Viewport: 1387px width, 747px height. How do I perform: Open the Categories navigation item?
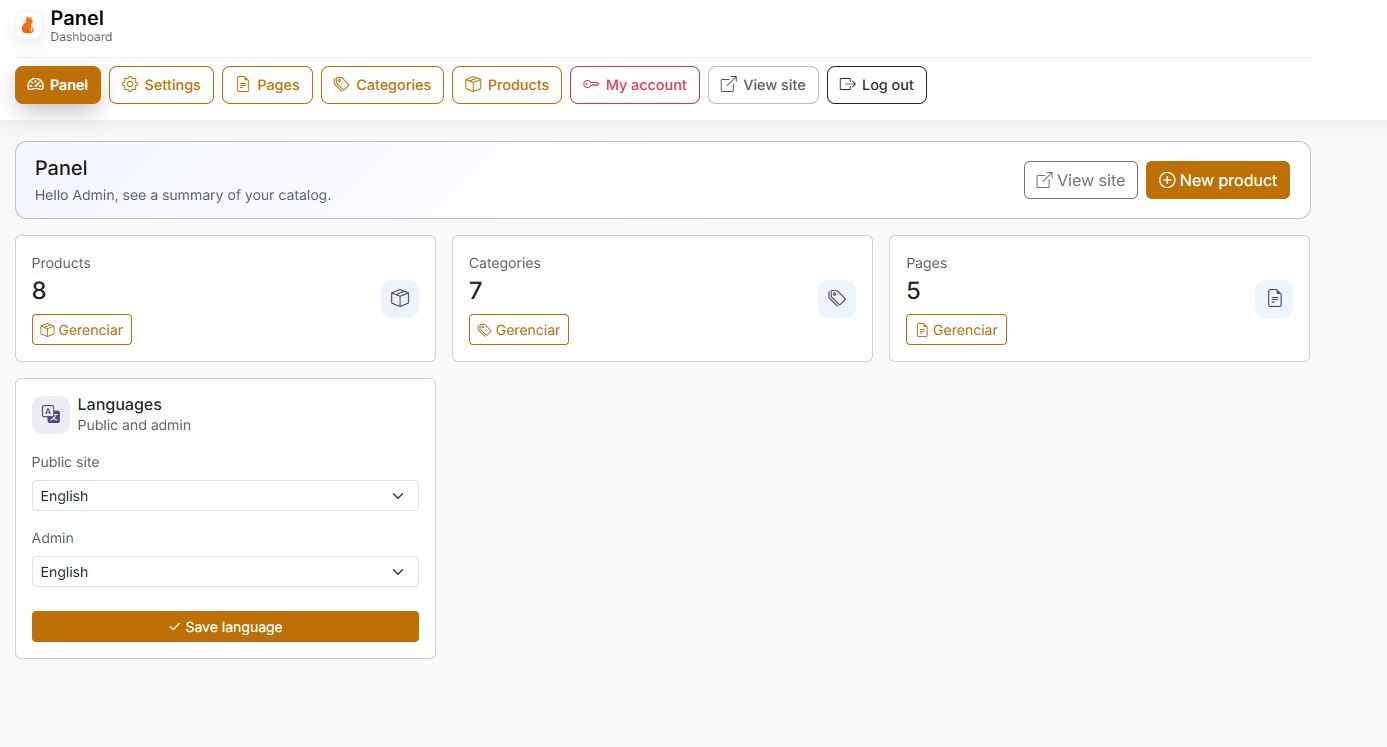coord(382,85)
